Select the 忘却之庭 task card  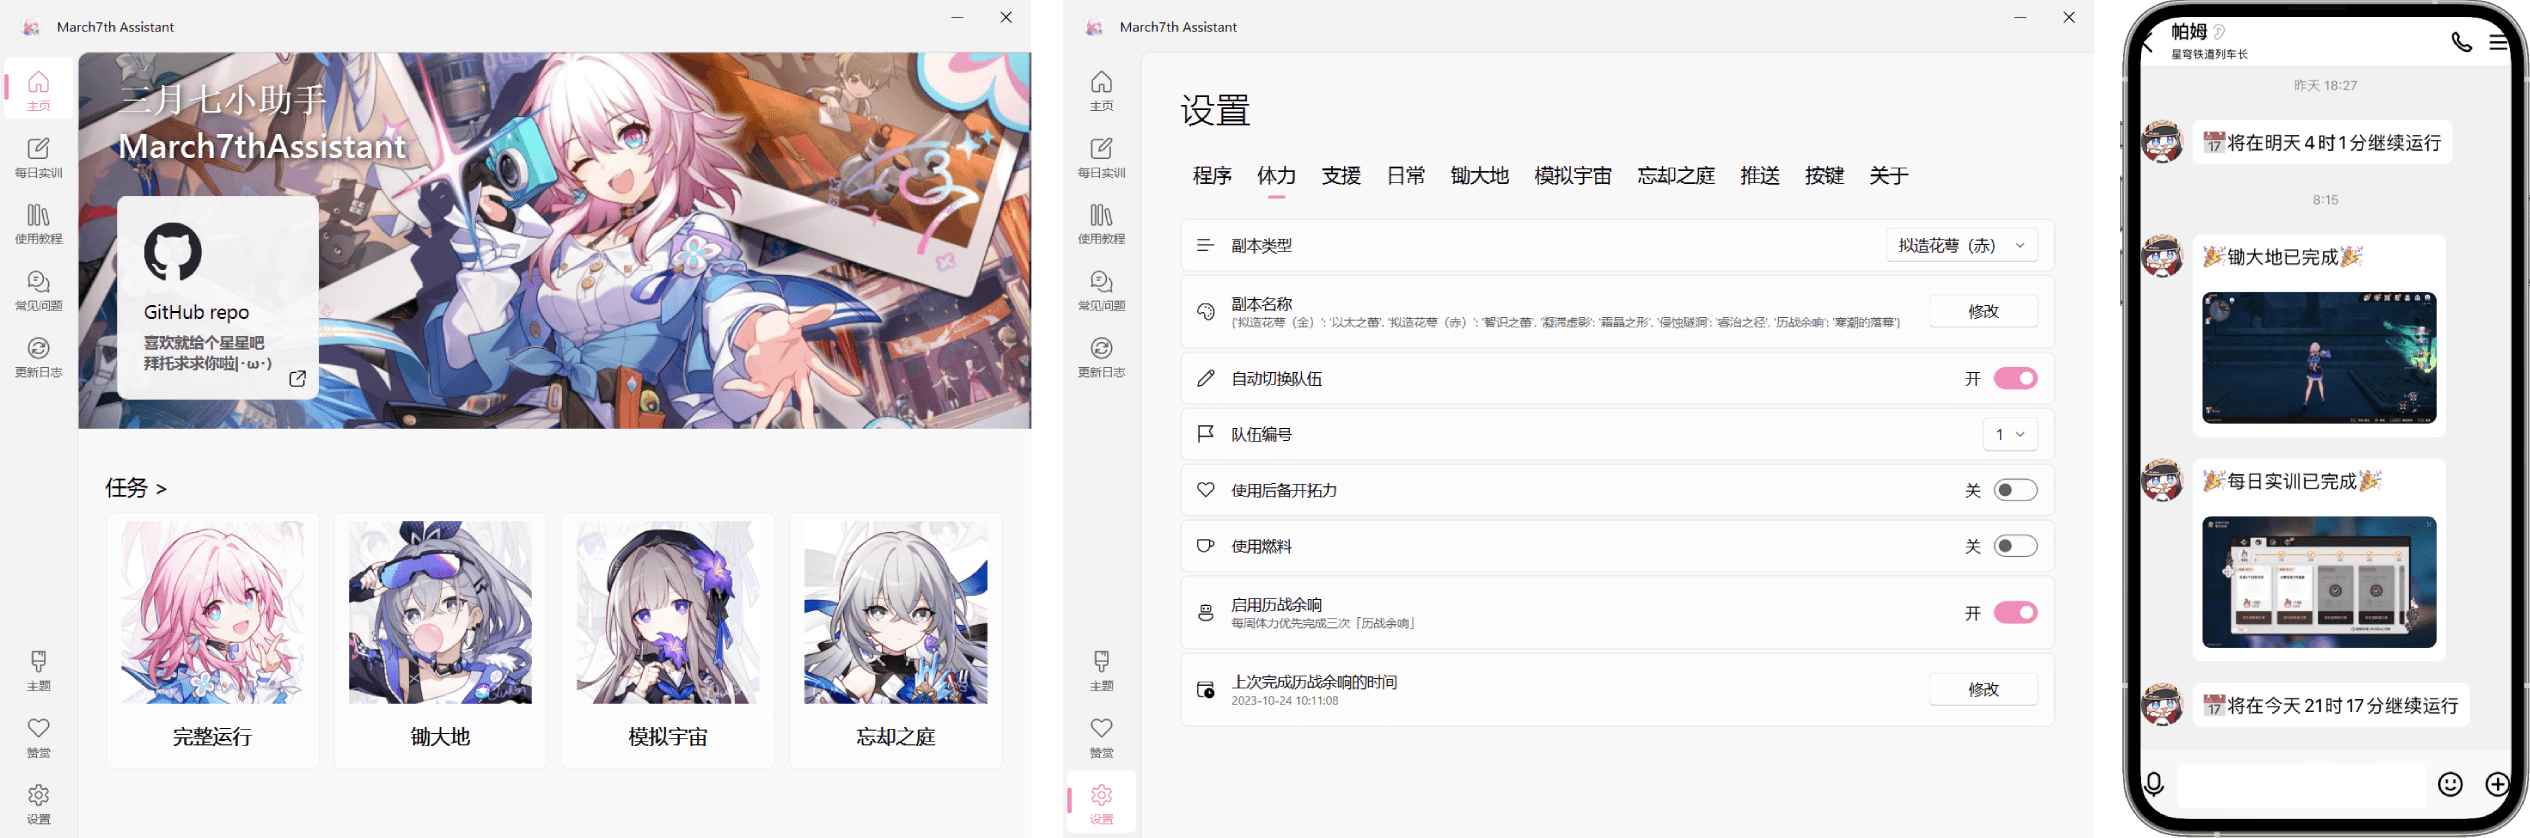895,640
